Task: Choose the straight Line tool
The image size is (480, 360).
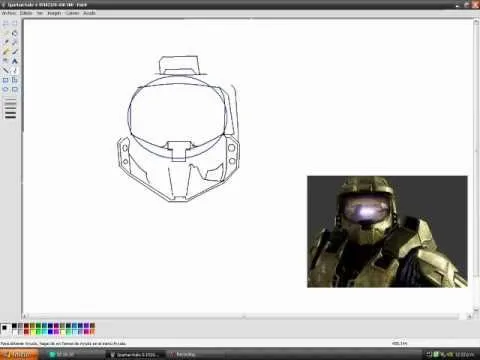Action: [6, 70]
